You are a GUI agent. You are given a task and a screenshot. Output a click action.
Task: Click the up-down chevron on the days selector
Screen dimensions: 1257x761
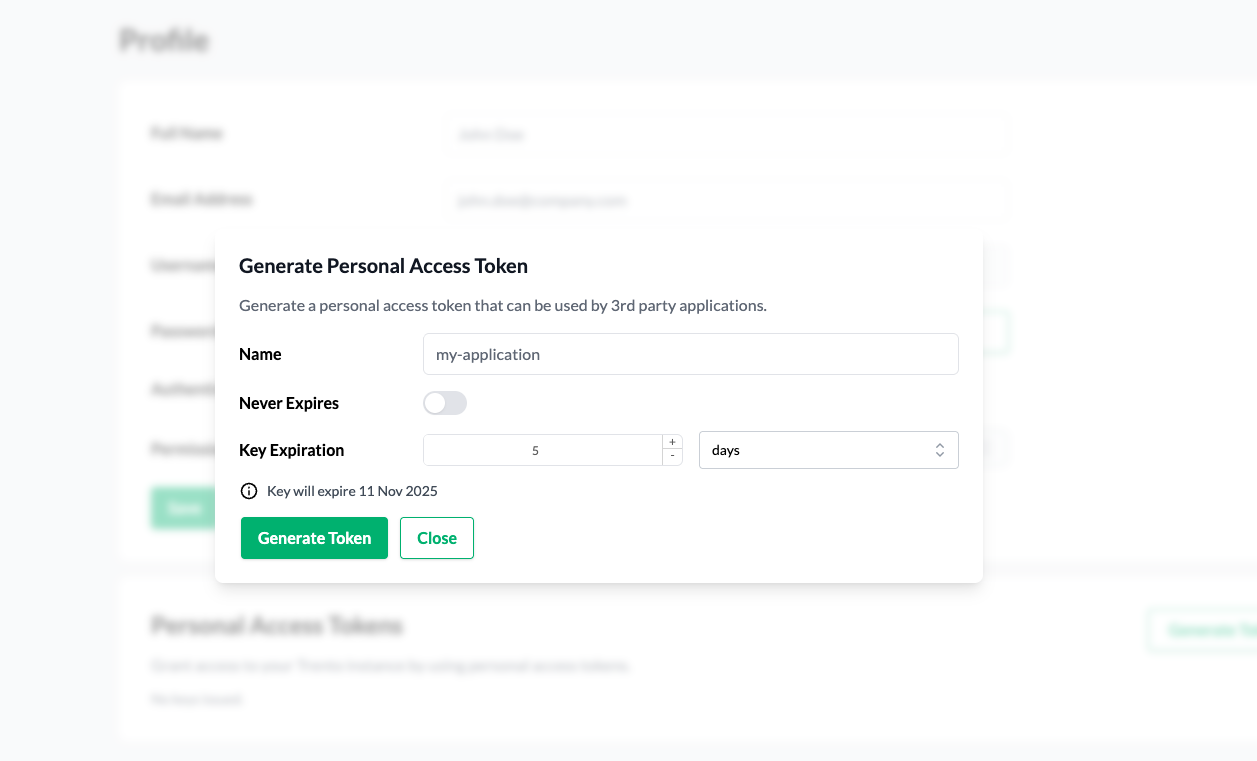point(939,450)
